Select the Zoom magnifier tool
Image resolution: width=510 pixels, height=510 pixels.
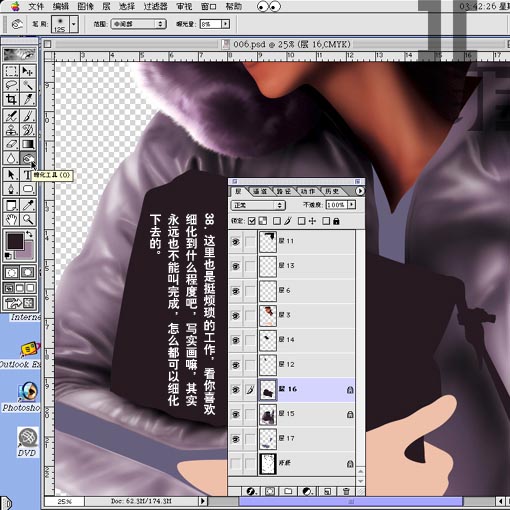(28, 219)
